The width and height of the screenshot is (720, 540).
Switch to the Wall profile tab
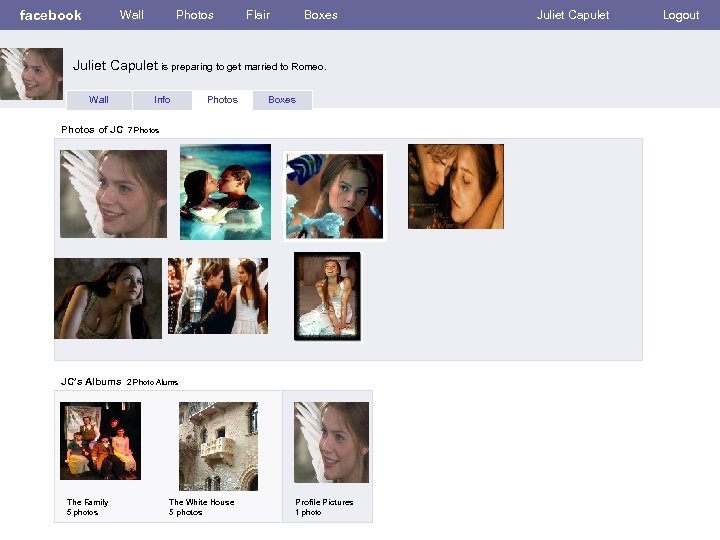coord(99,100)
